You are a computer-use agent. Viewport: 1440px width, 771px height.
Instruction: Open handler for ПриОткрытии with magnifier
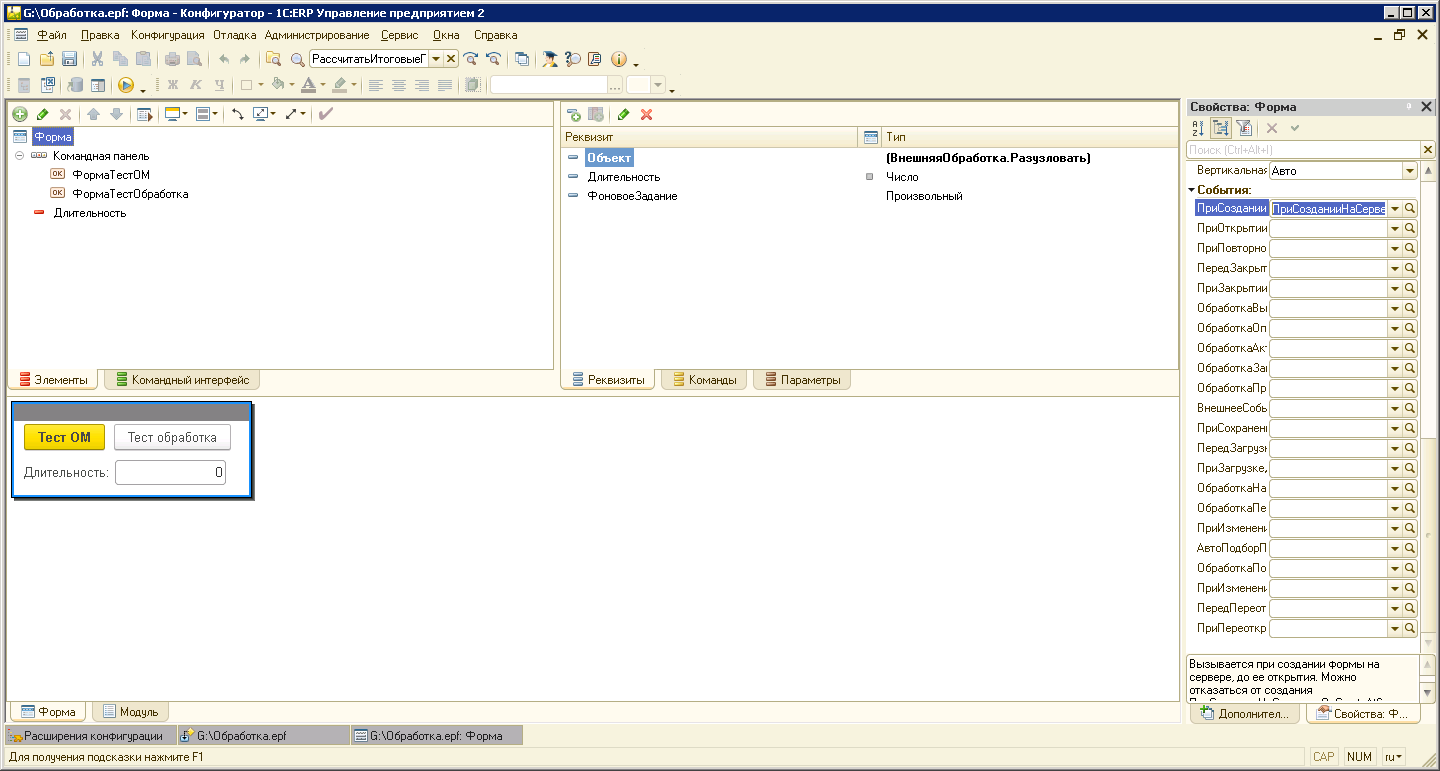click(x=1410, y=229)
